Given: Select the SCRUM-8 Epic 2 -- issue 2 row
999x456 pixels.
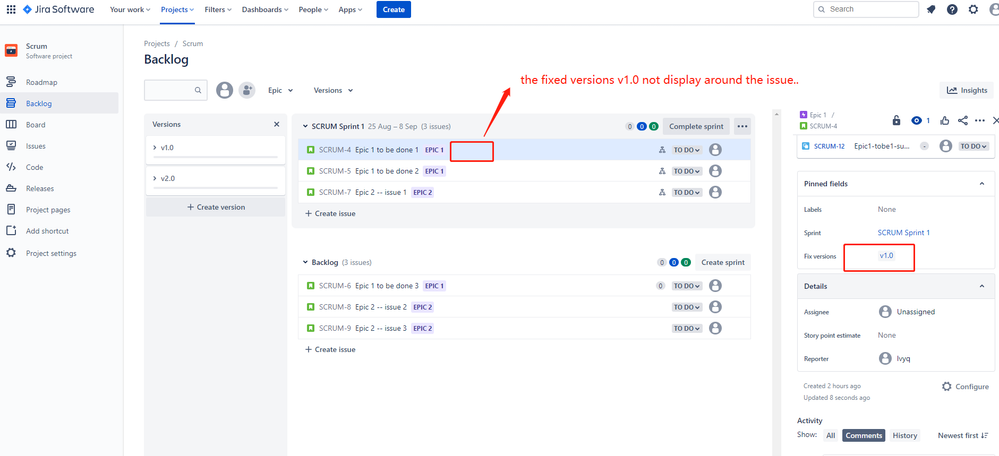Looking at the screenshot, I should pos(524,307).
